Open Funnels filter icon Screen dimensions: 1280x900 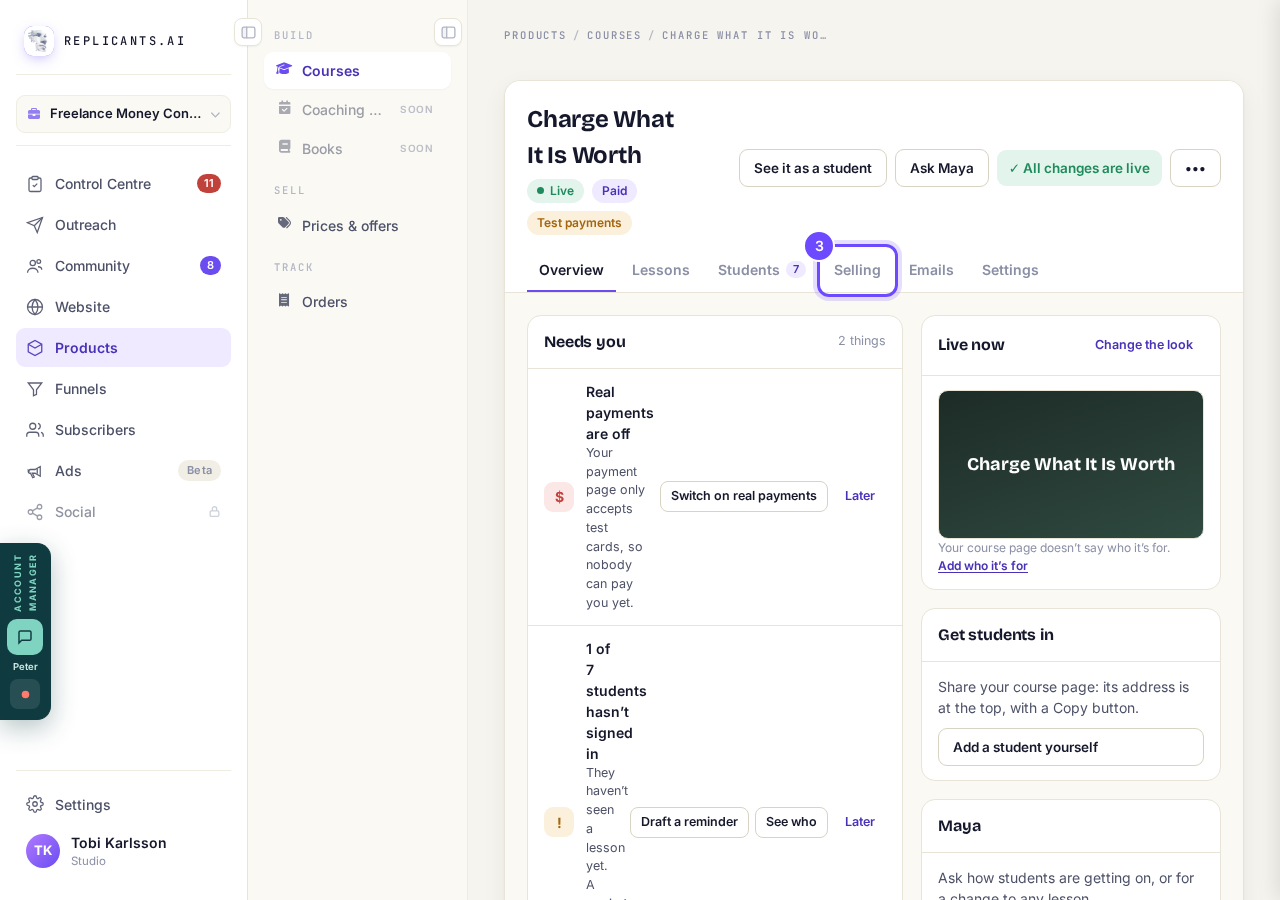(35, 389)
